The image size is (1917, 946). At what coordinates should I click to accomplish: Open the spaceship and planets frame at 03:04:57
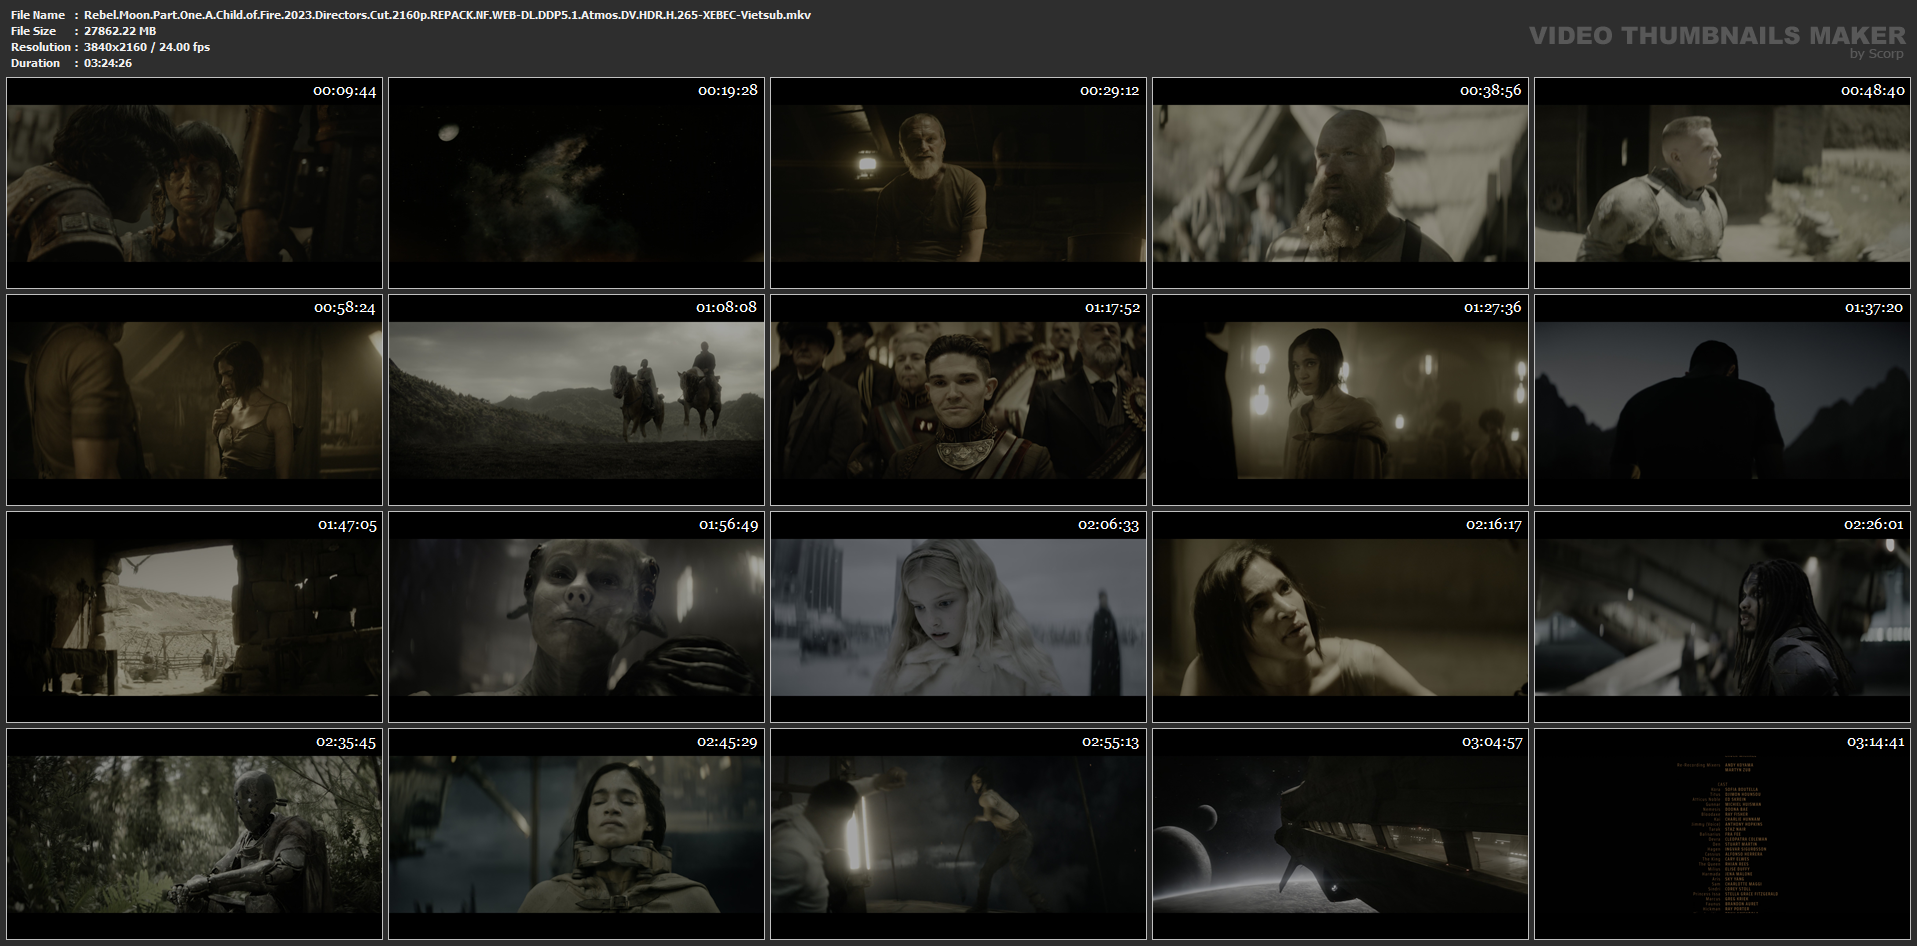tap(1340, 834)
